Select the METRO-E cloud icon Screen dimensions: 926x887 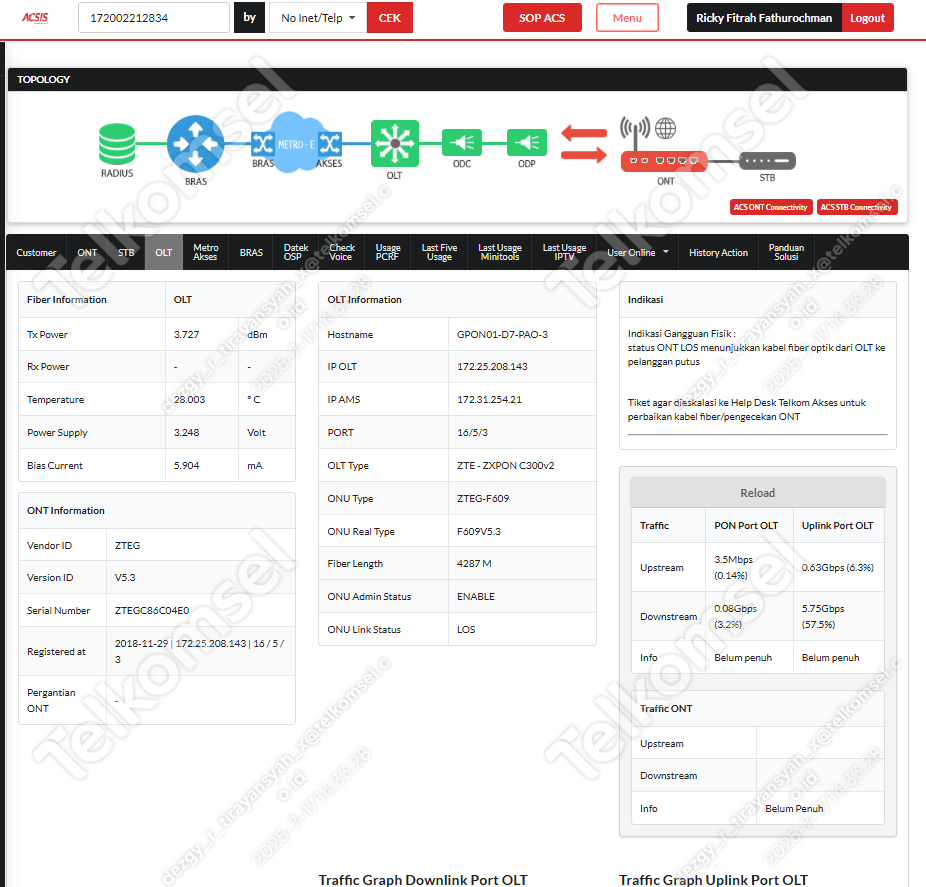coord(295,144)
